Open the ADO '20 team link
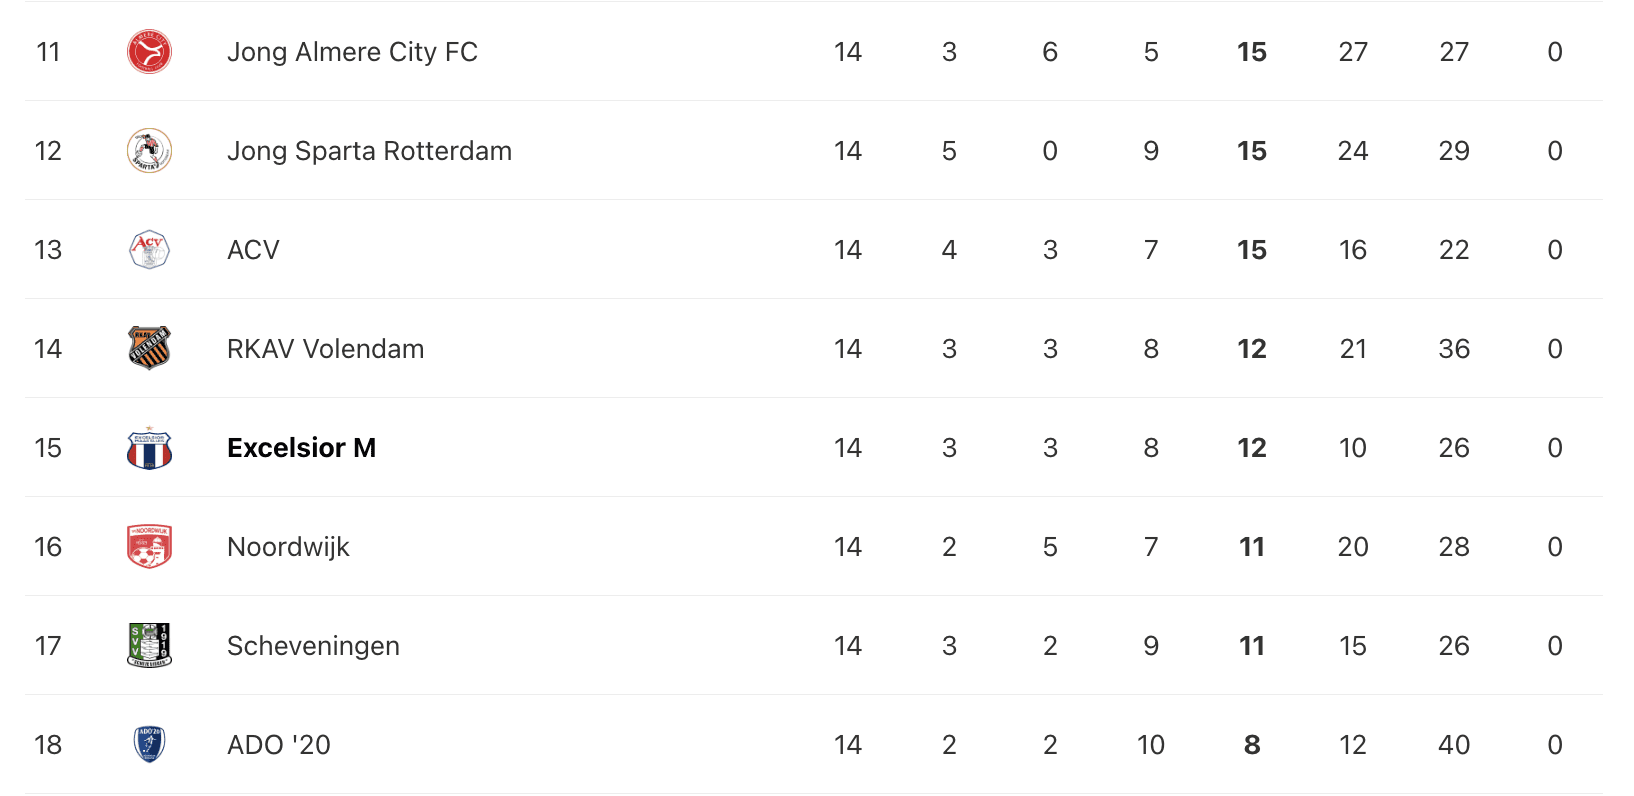This screenshot has height=796, width=1634. pyautogui.click(x=278, y=745)
